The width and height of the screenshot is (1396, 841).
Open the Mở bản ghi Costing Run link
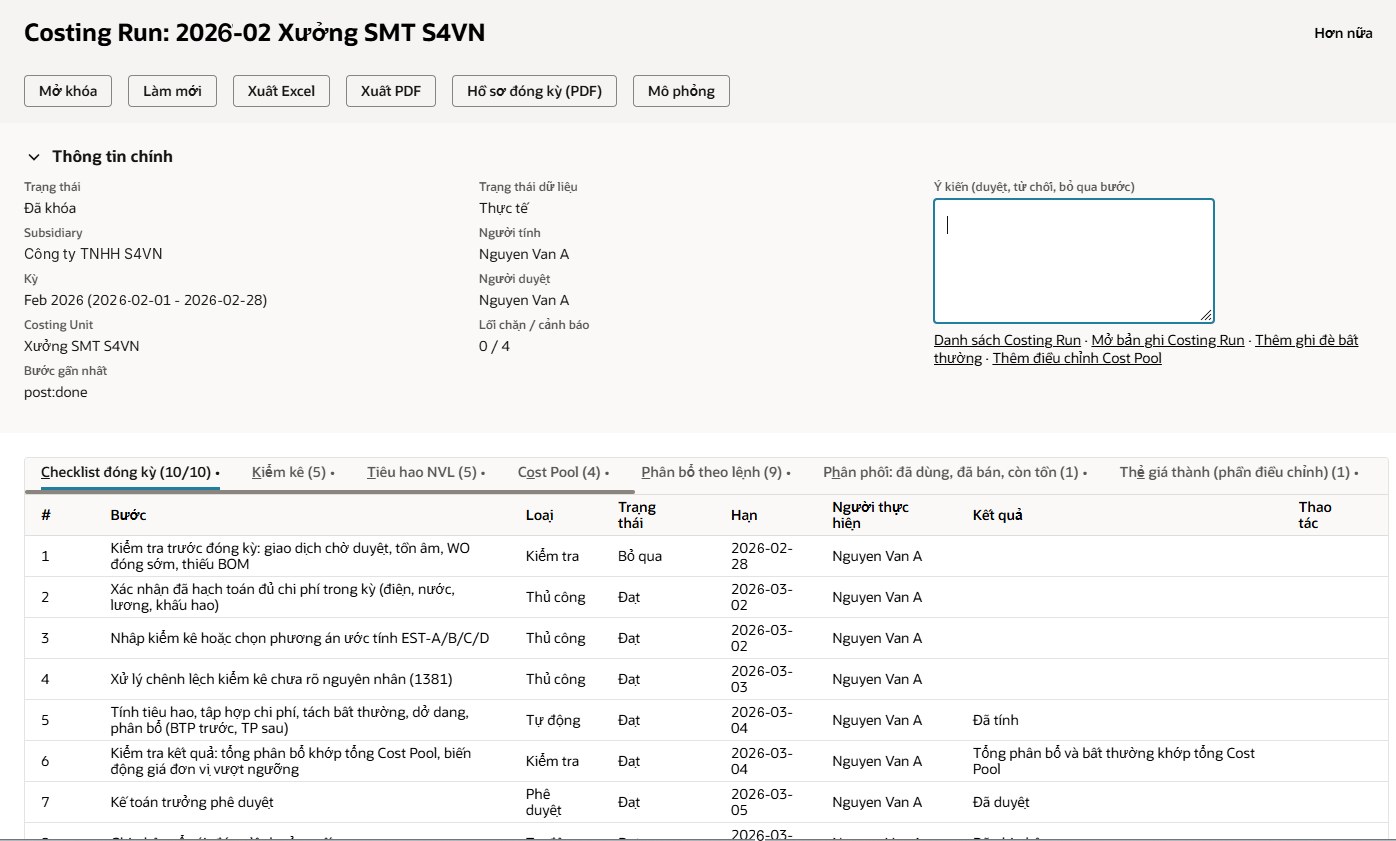click(x=1168, y=340)
